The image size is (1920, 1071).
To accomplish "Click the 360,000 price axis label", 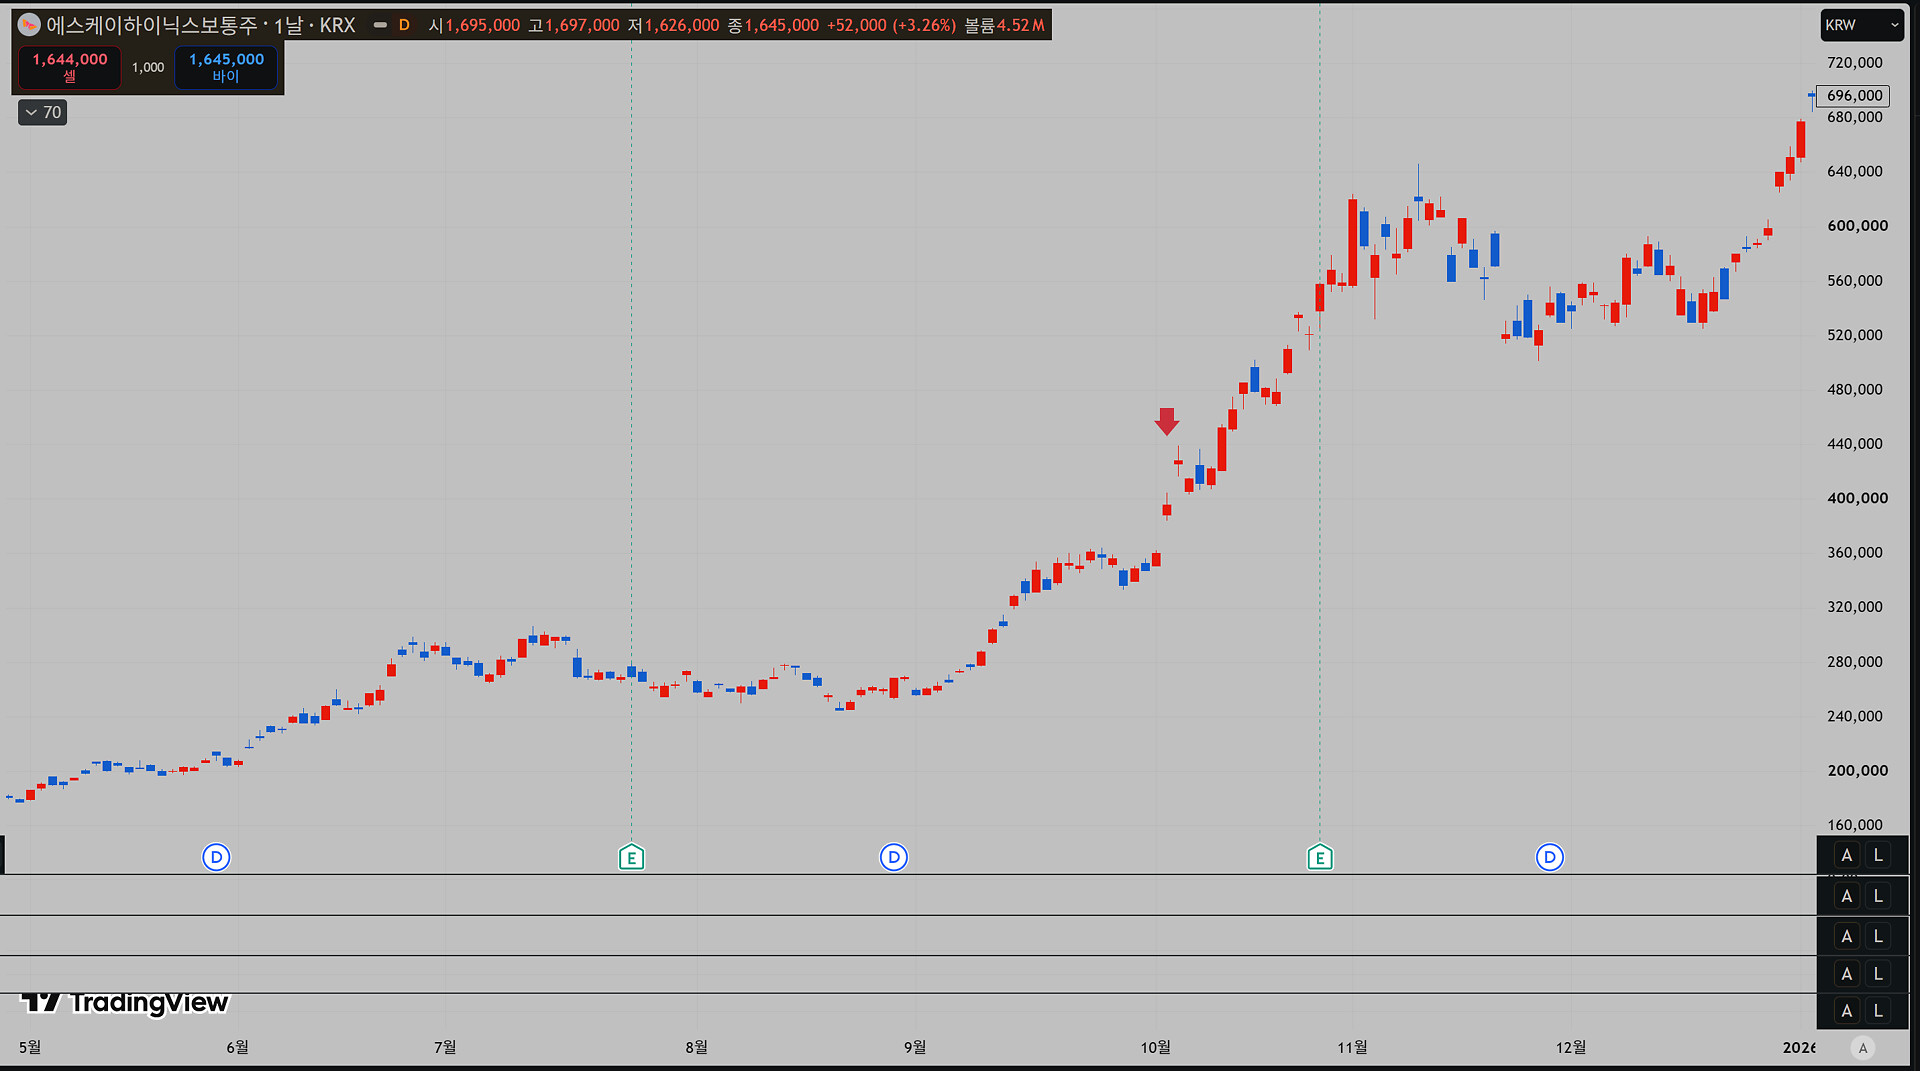I will 1855,553.
